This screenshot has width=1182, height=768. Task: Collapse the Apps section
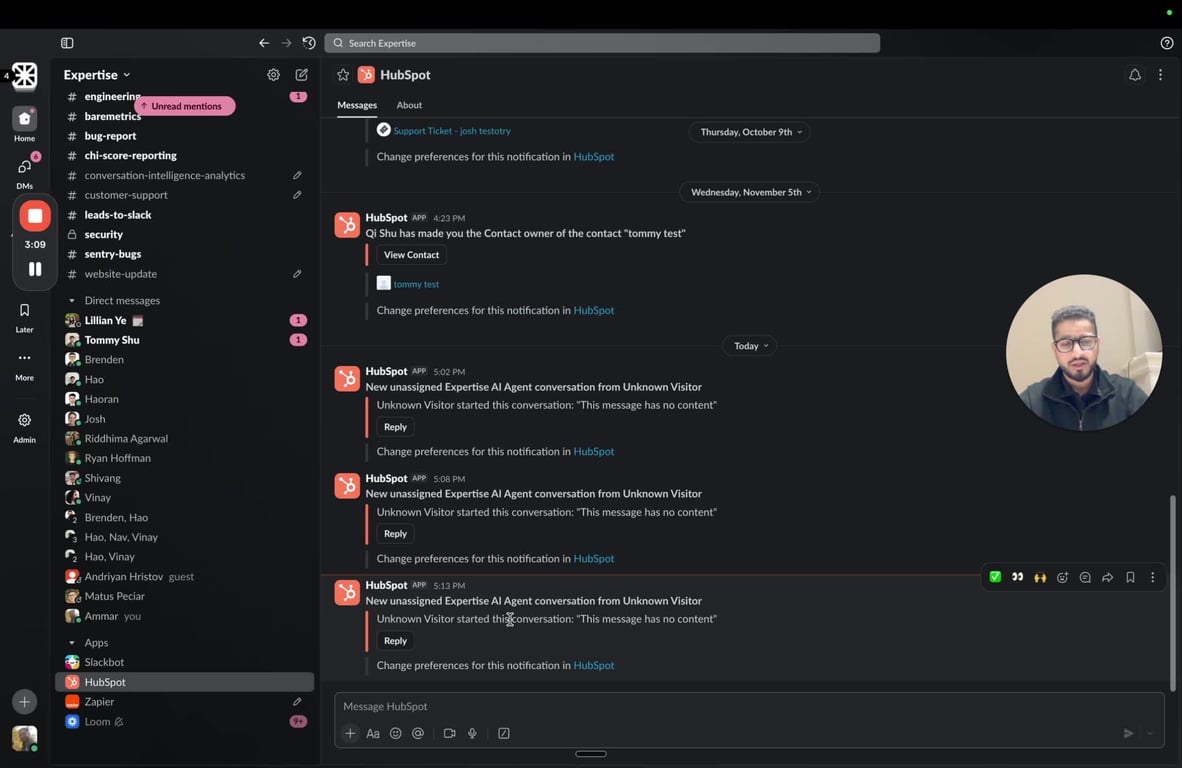(72, 643)
